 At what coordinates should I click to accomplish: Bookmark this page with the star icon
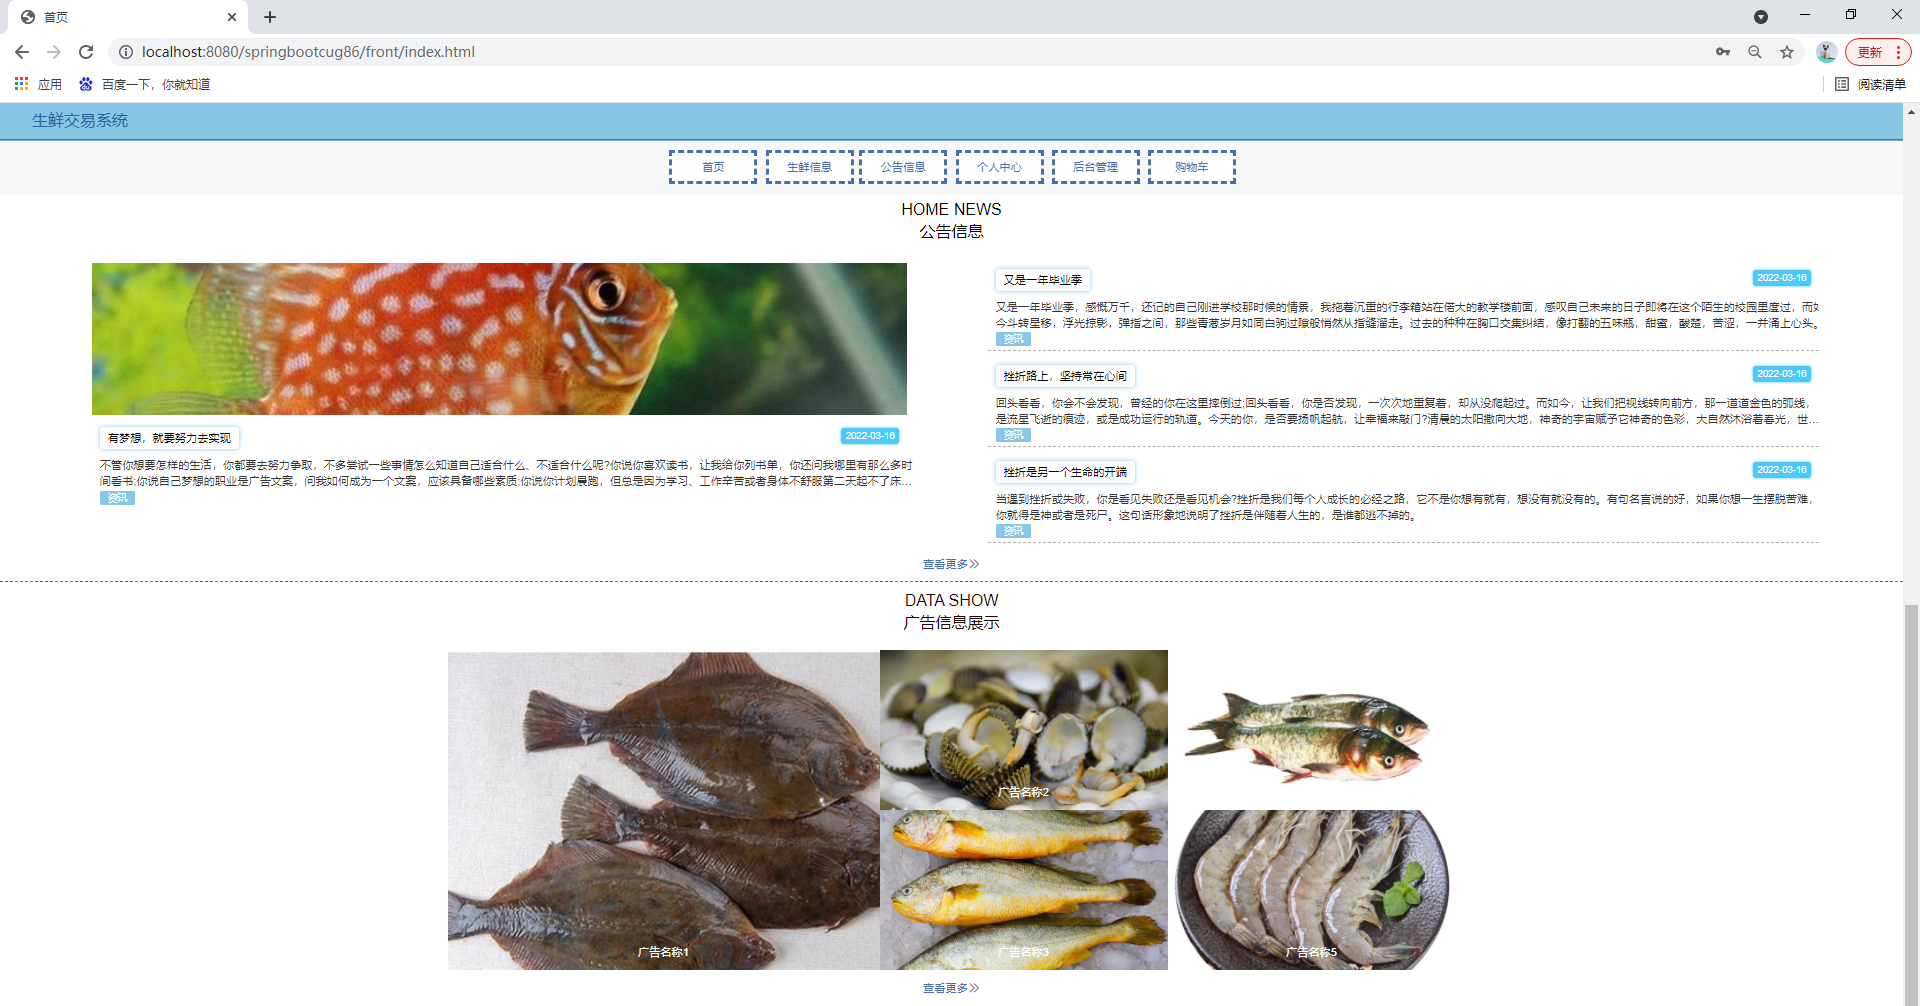point(1787,52)
